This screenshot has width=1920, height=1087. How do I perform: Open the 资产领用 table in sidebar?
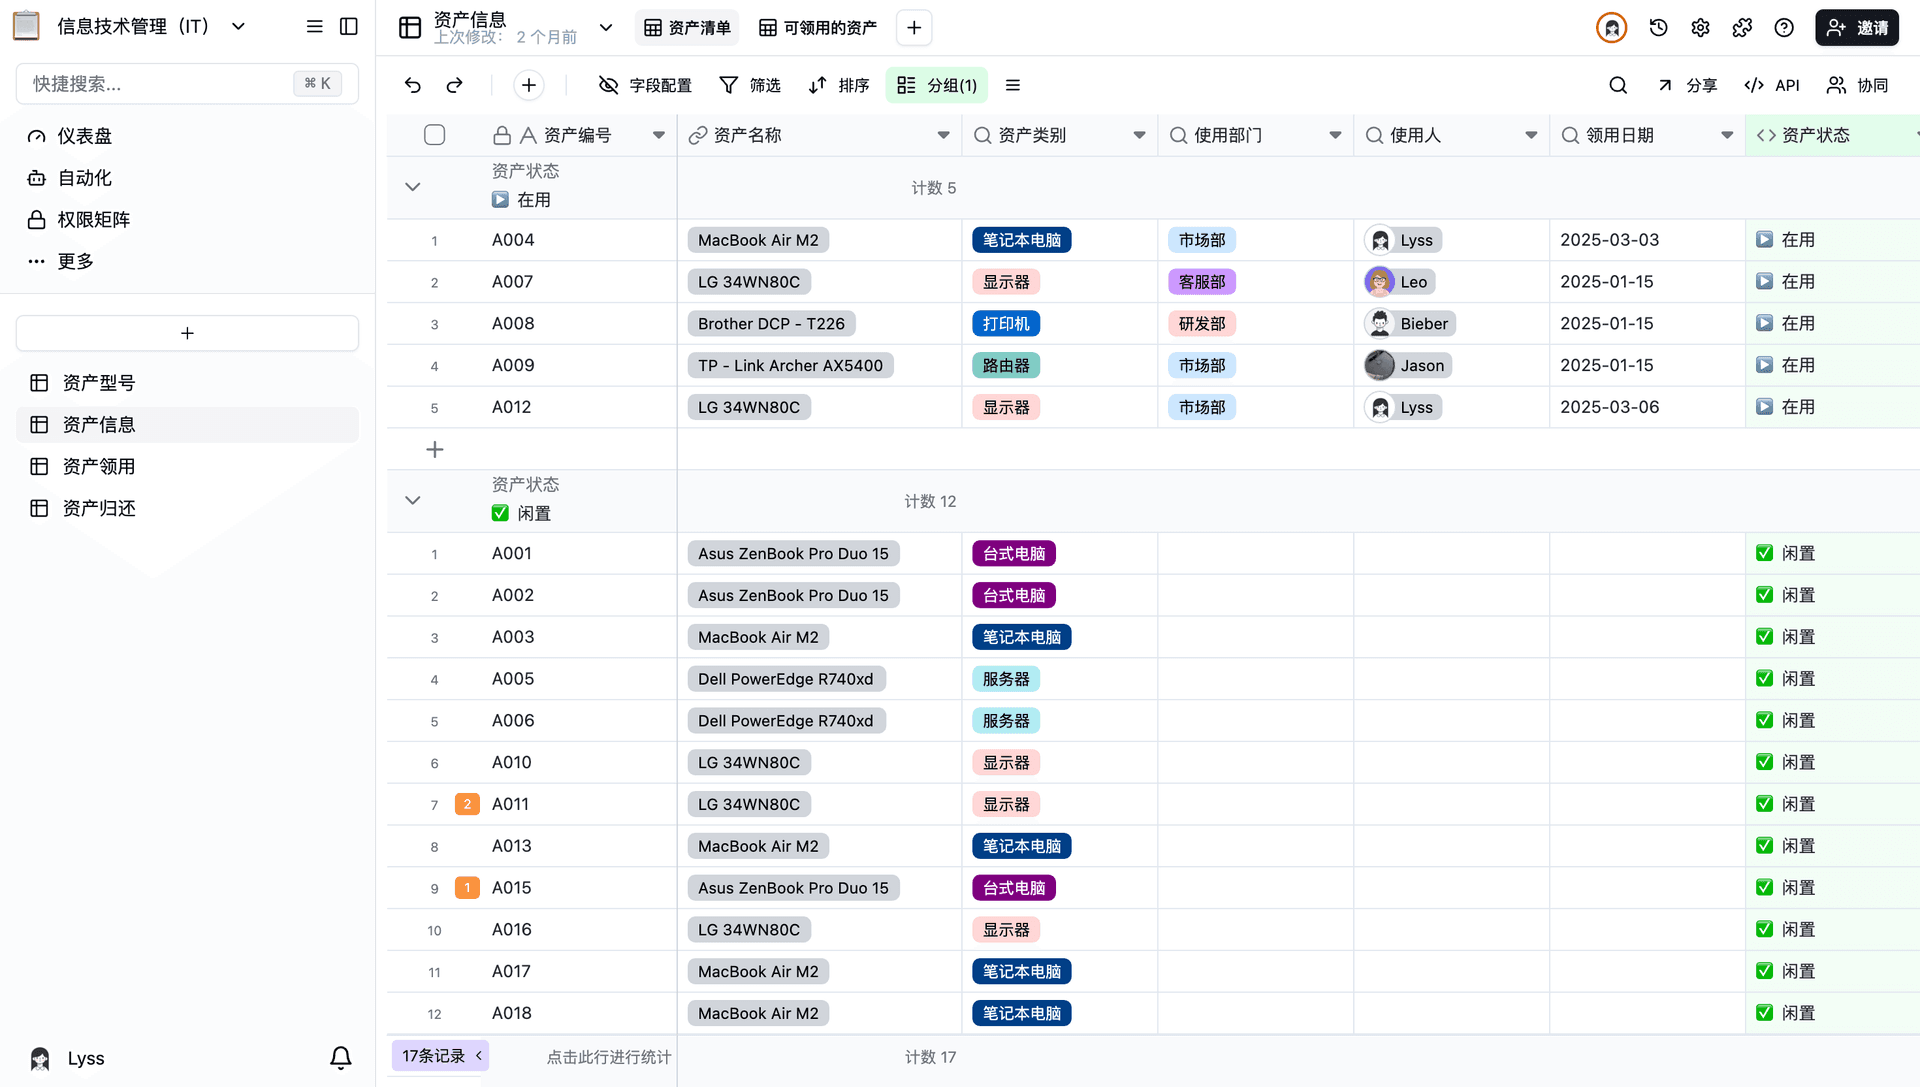(x=96, y=466)
